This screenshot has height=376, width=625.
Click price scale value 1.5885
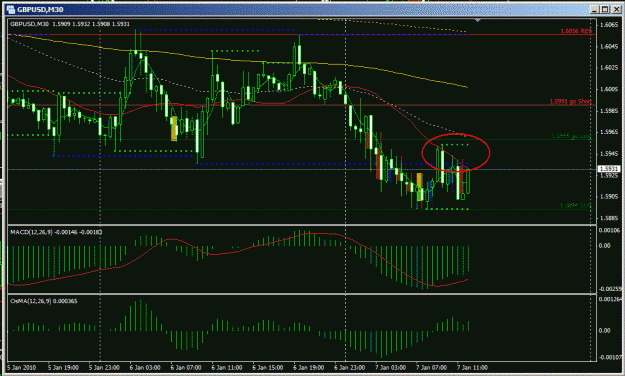(x=609, y=218)
